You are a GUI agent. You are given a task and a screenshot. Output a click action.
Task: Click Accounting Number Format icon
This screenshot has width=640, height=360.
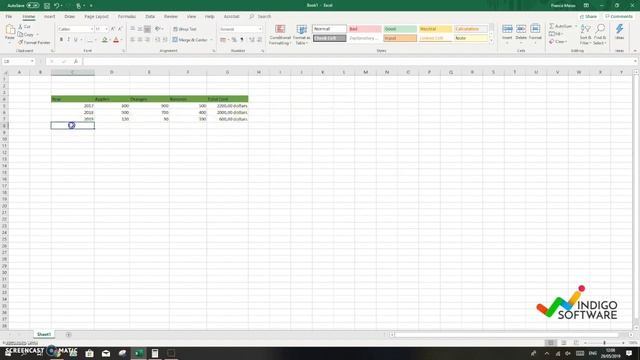point(222,40)
